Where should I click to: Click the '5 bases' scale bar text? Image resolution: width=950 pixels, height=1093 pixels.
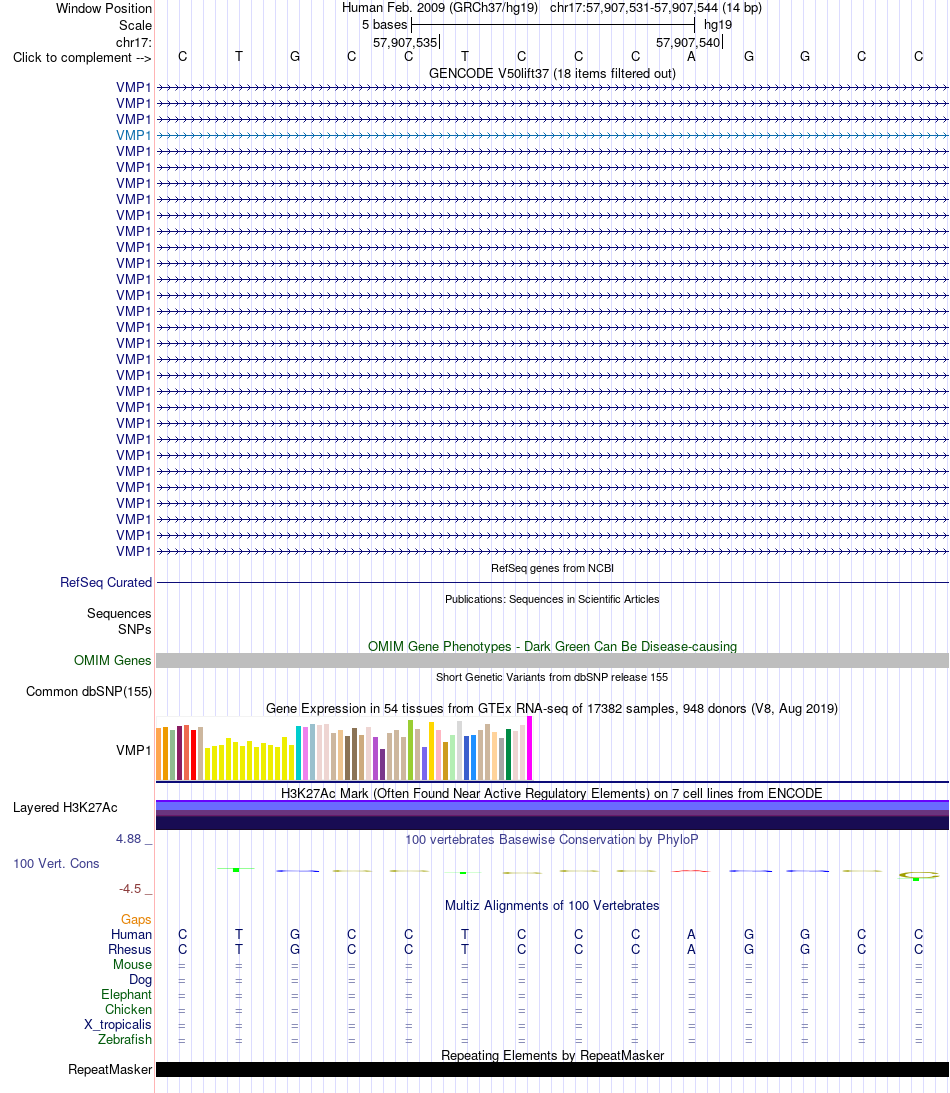(384, 24)
